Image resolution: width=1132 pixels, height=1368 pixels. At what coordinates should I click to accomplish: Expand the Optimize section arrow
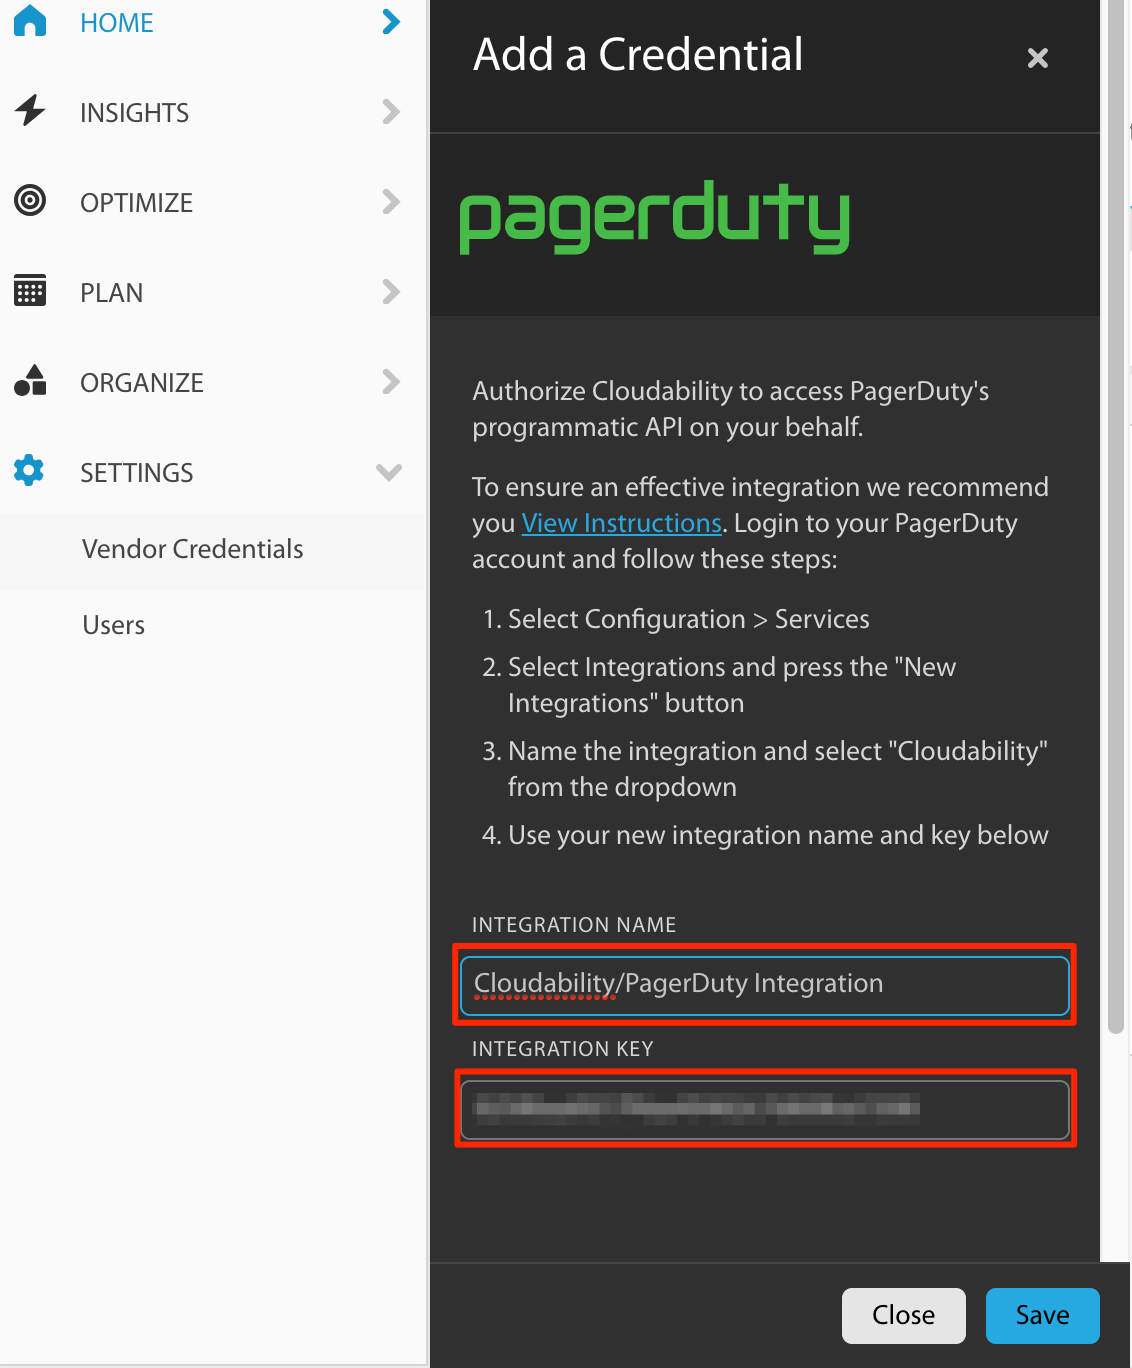point(391,201)
